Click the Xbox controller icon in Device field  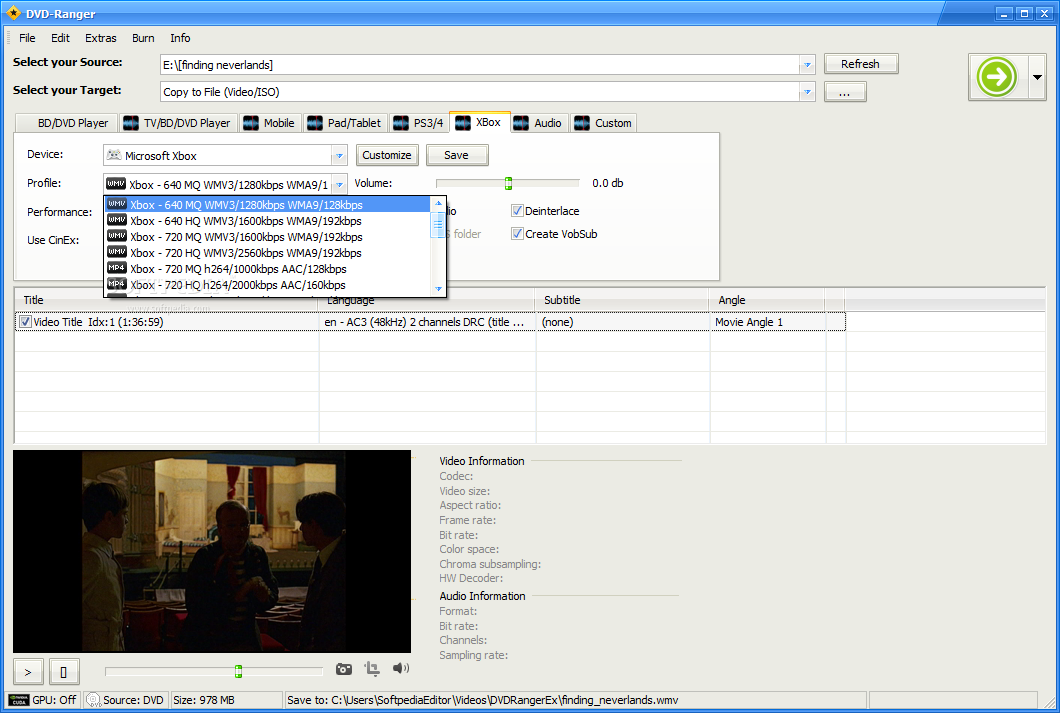click(x=114, y=155)
